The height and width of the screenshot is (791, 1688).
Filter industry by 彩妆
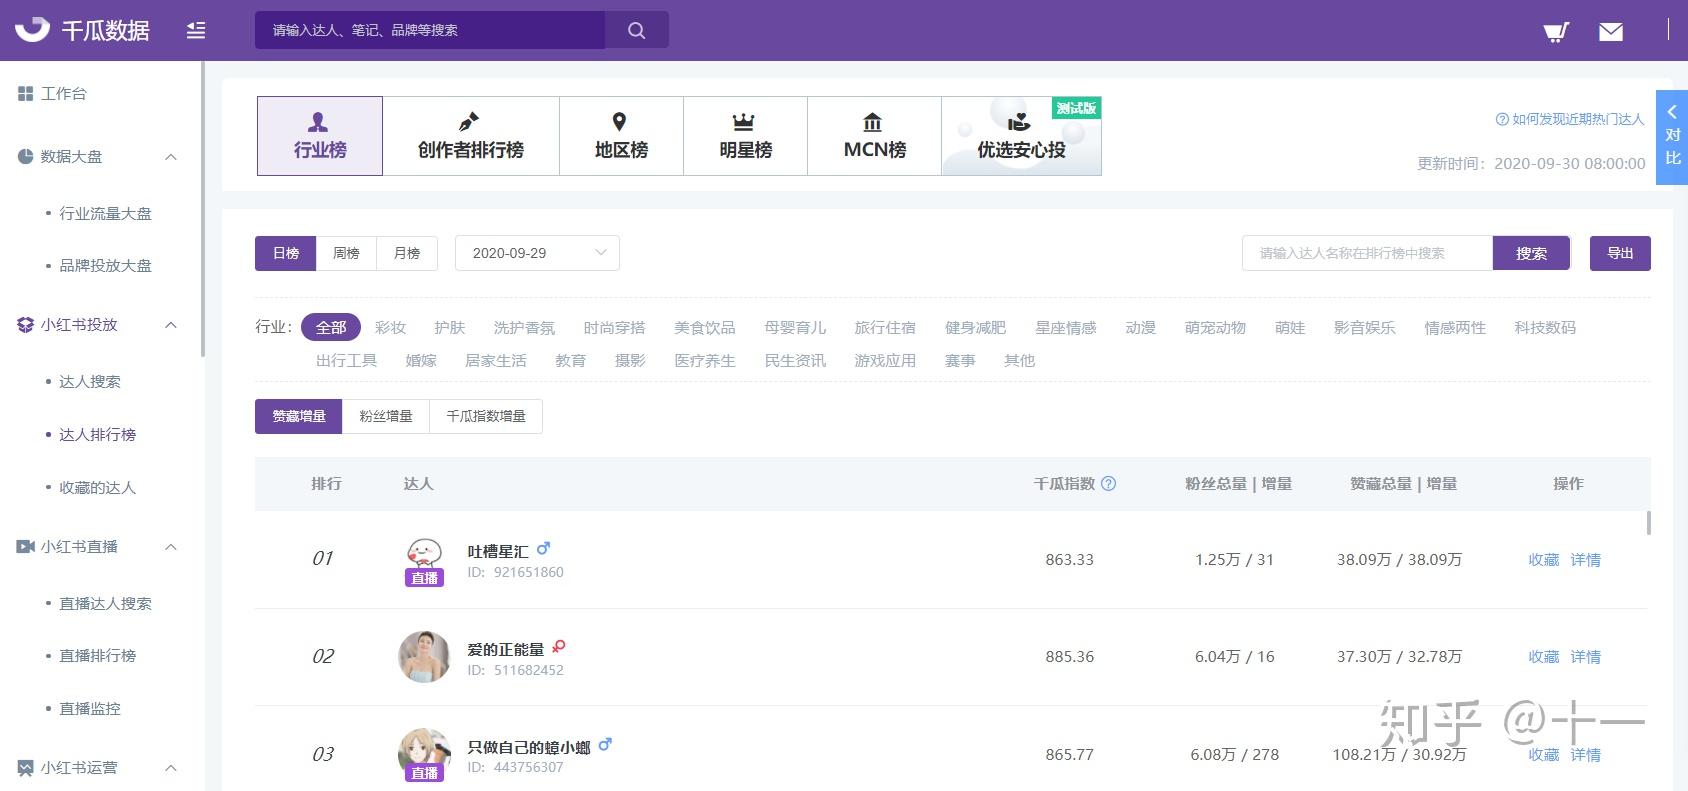click(390, 327)
